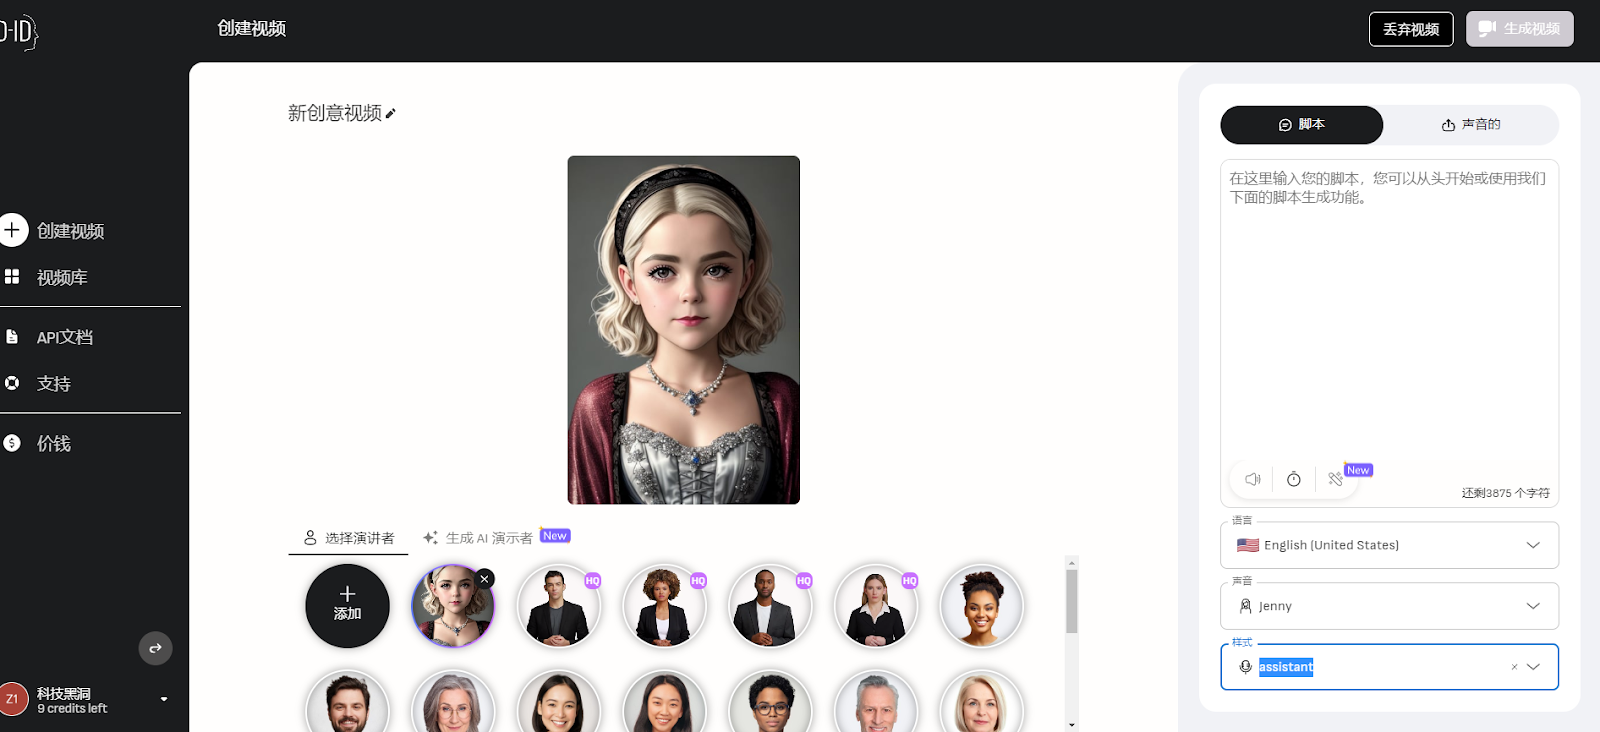This screenshot has height=732, width=1600.
Task: Click the 丢弃视频 button
Action: pos(1411,29)
